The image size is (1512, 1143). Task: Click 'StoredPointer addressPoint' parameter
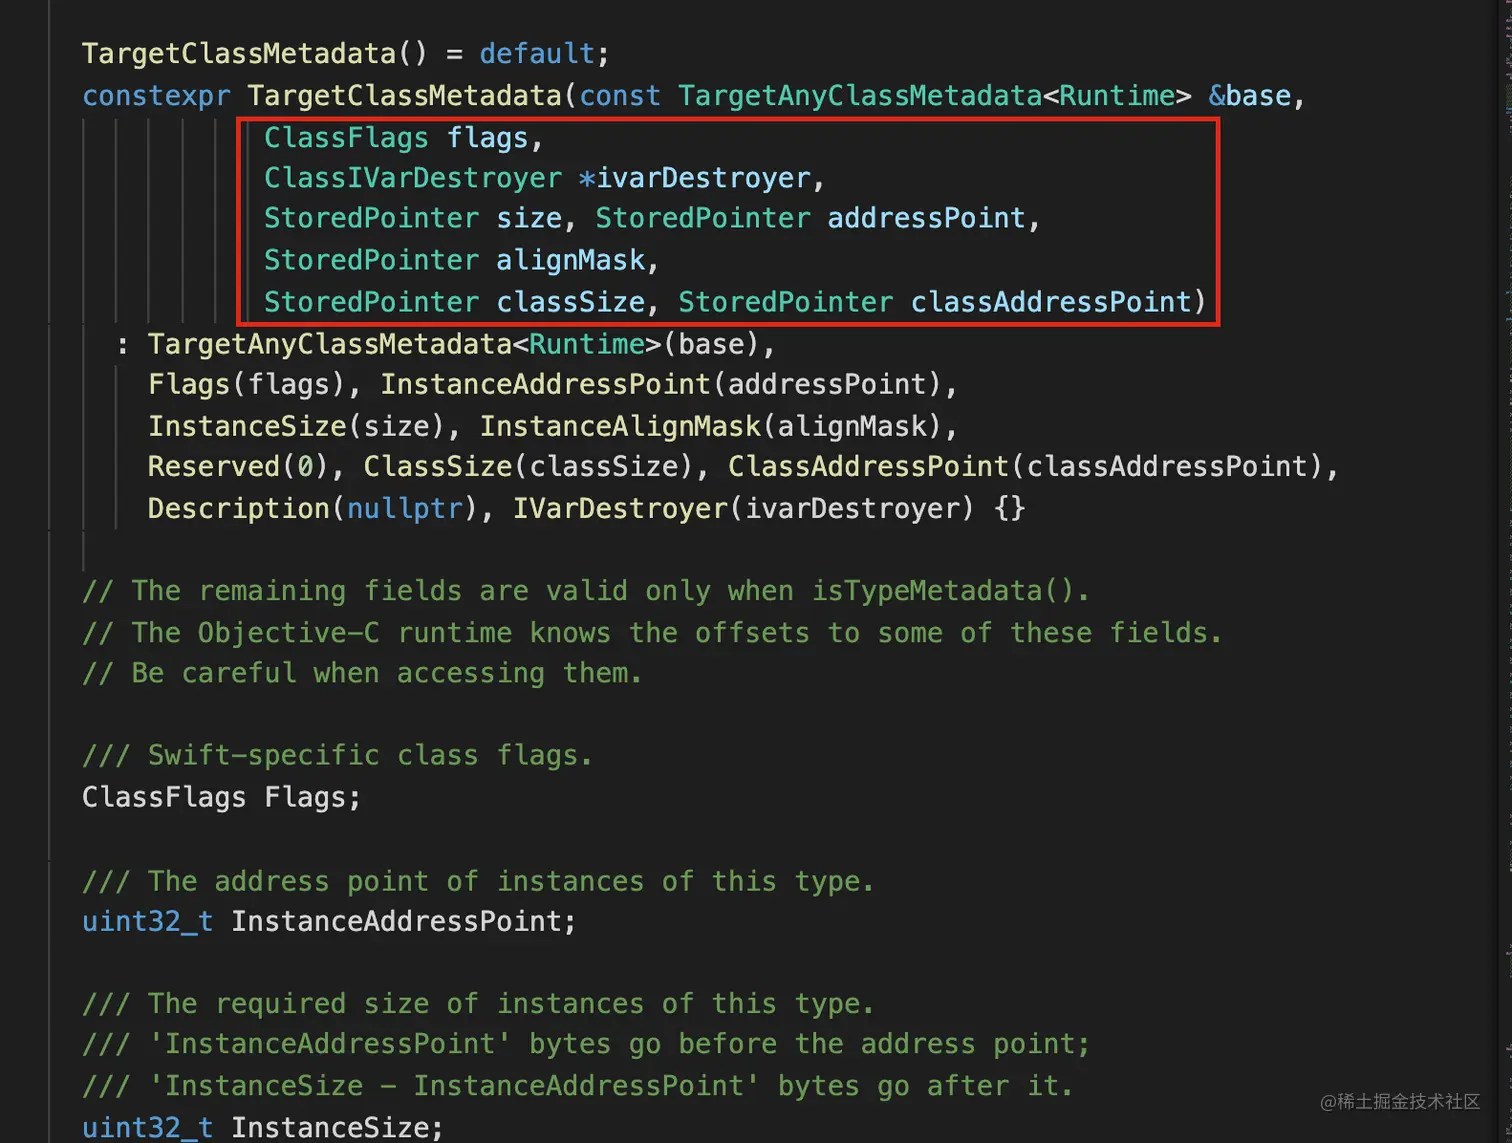click(x=810, y=218)
